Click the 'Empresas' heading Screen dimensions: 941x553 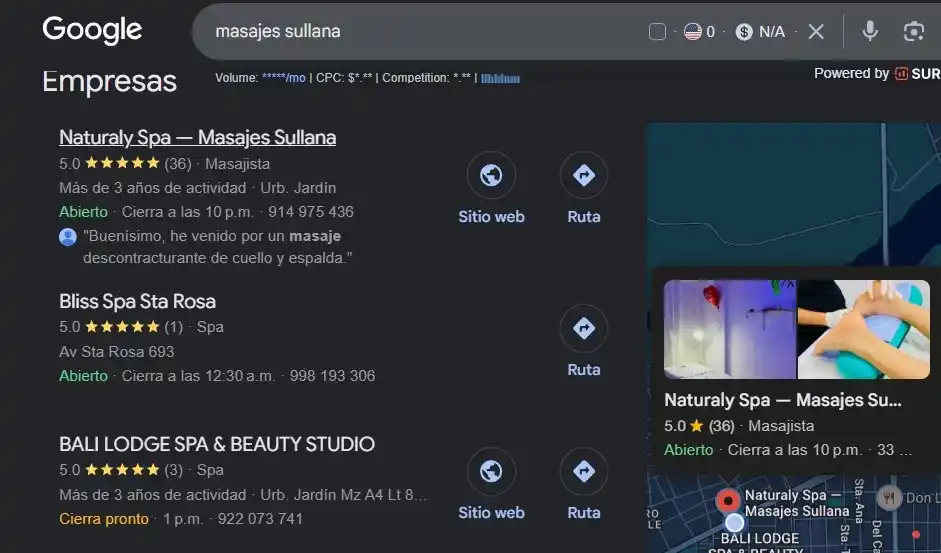click(109, 82)
